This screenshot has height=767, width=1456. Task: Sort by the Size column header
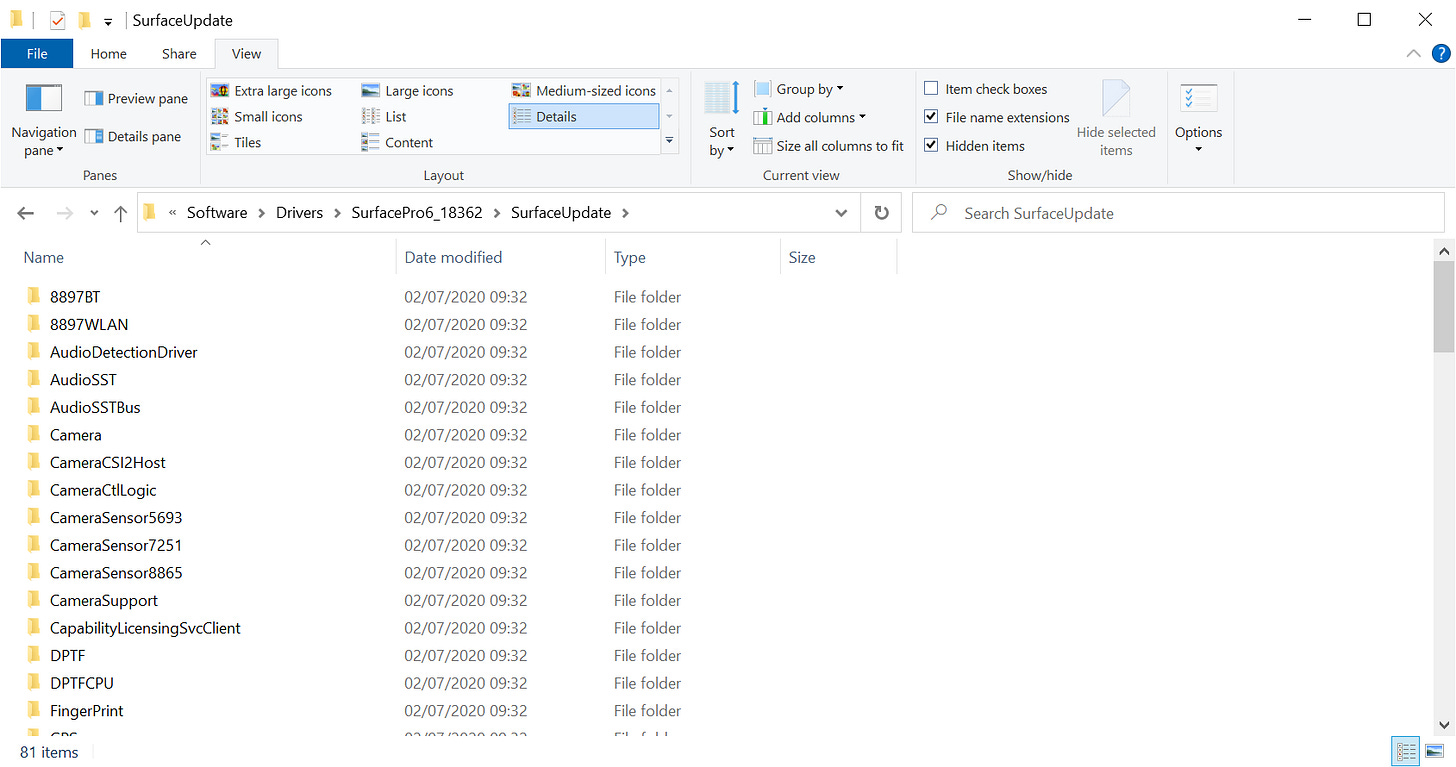(x=838, y=257)
